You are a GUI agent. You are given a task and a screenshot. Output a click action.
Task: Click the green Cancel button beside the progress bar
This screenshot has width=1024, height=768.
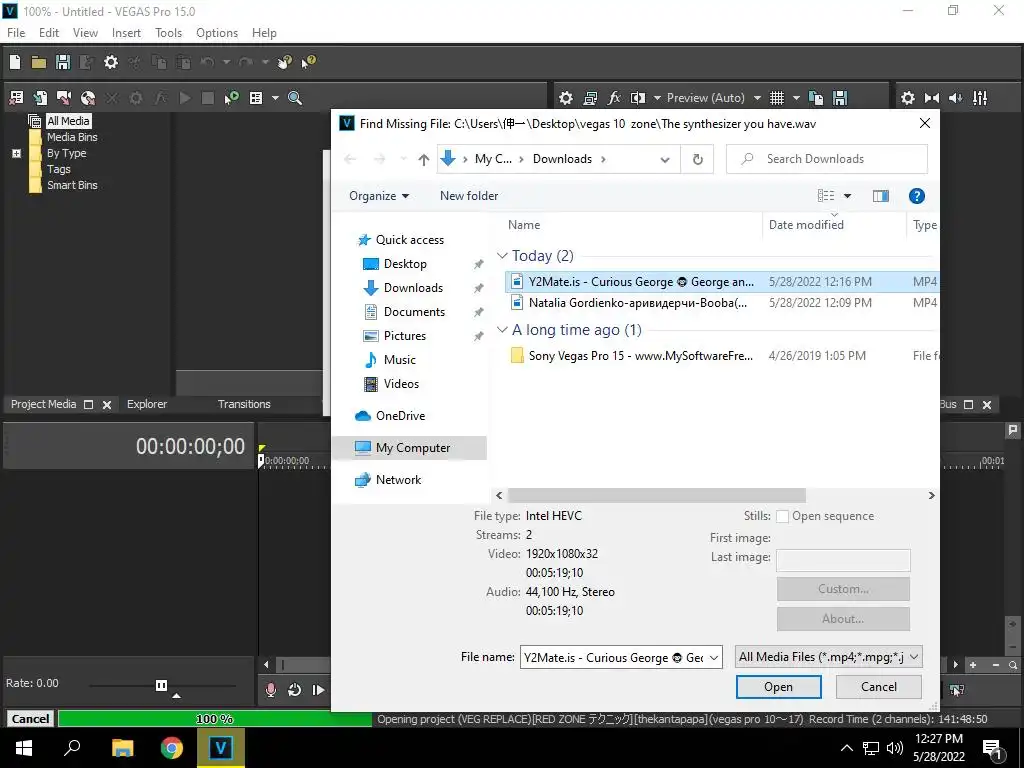30,719
